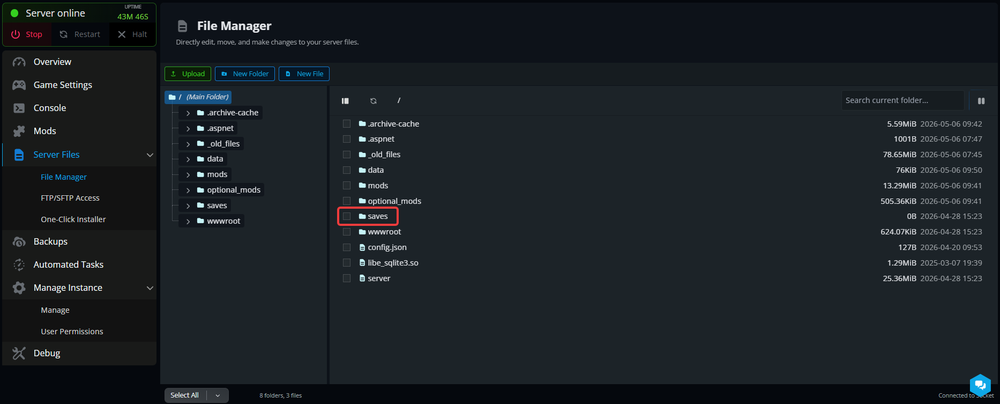Click the .archive-cache folder icon in file list

click(362, 124)
